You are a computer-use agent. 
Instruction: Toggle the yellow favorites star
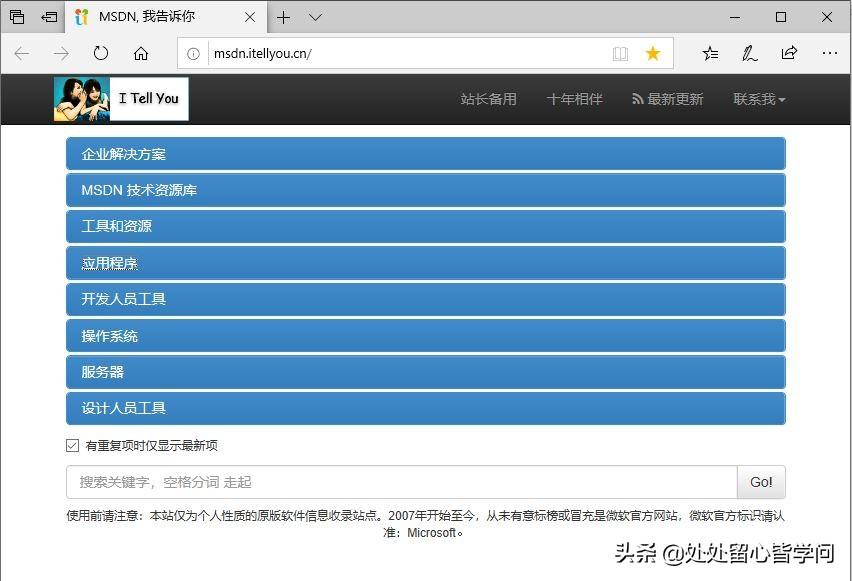(x=653, y=53)
